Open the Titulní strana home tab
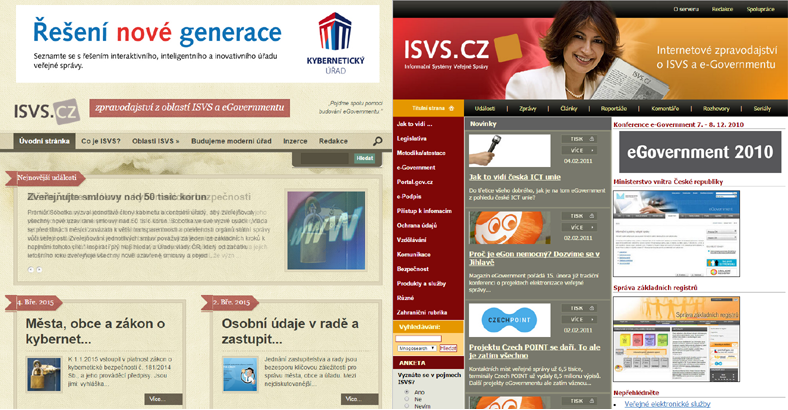The image size is (788, 410). coord(428,108)
